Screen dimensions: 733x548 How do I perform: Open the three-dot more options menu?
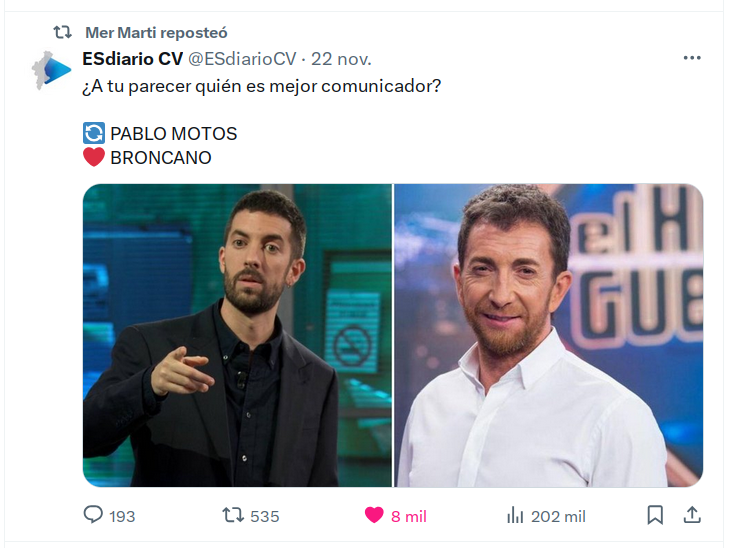pyautogui.click(x=692, y=58)
